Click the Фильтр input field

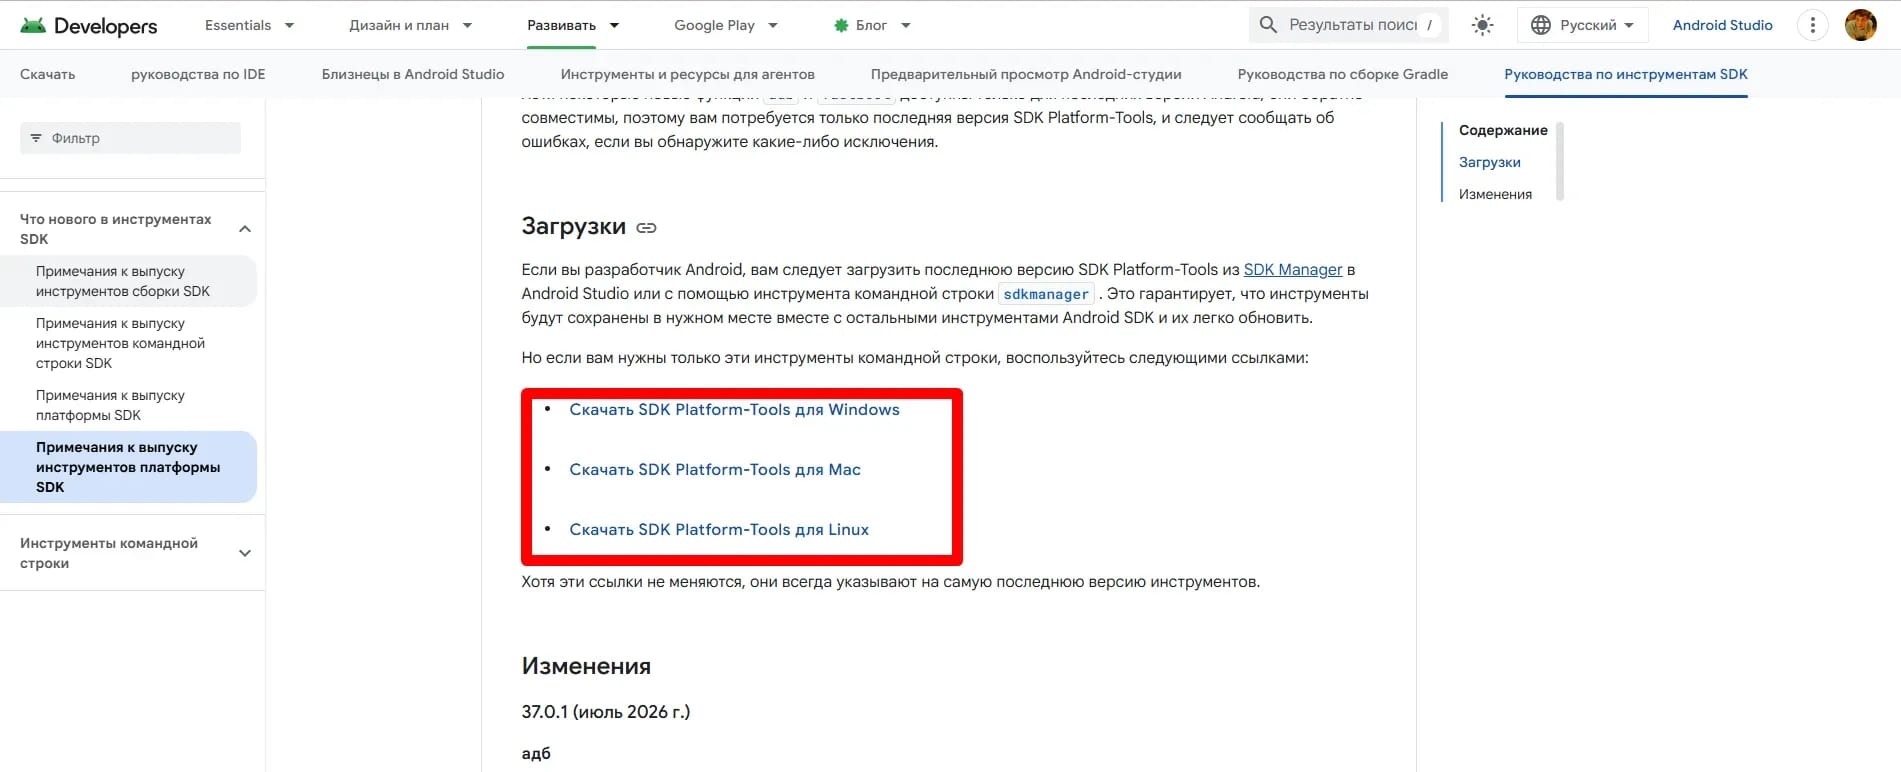(x=130, y=138)
